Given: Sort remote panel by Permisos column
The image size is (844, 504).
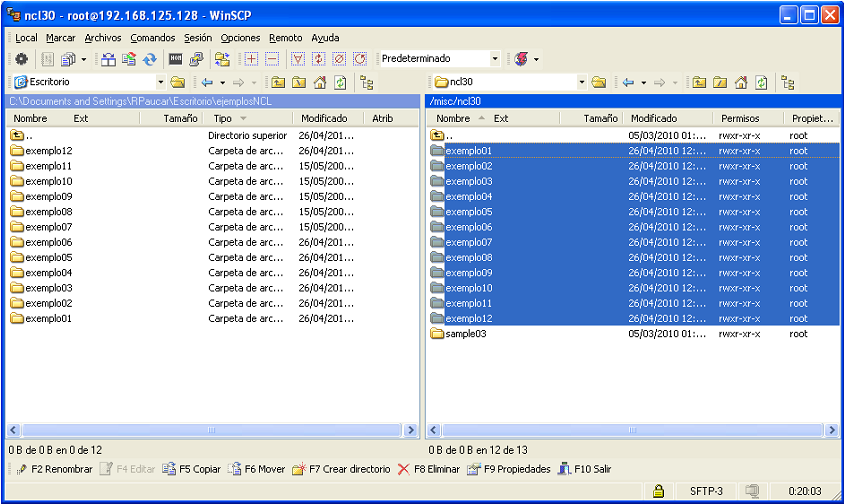Looking at the screenshot, I should pos(740,118).
